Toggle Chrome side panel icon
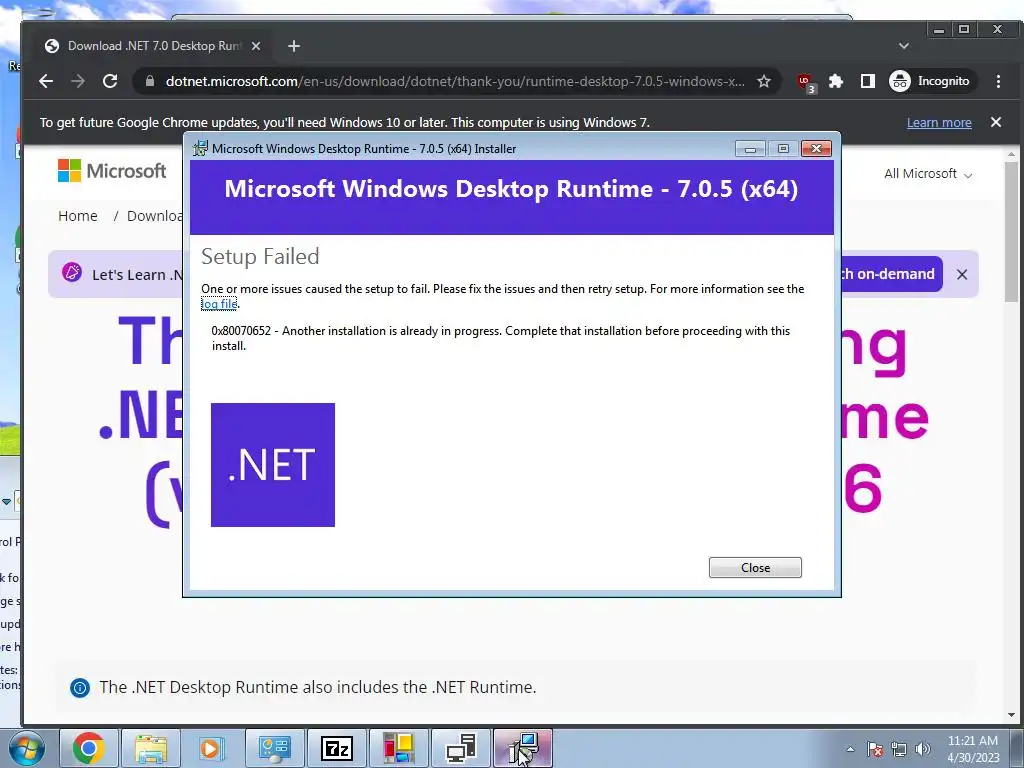Image resolution: width=1024 pixels, height=768 pixels. pos(867,81)
